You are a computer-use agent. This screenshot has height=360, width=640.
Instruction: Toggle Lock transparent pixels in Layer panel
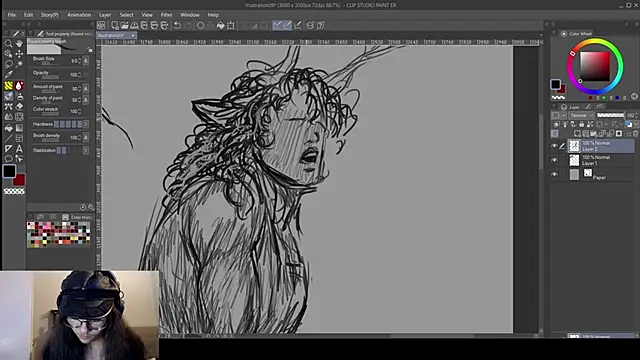click(590, 124)
